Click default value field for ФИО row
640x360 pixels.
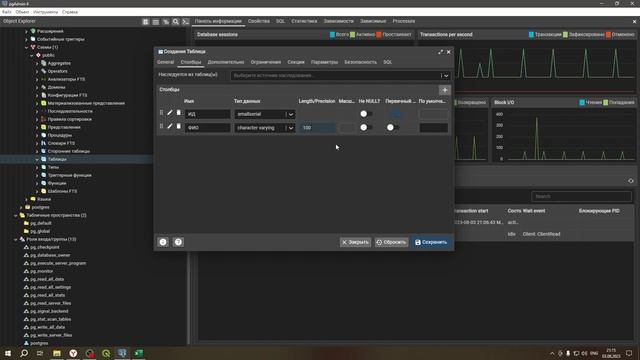coord(433,128)
